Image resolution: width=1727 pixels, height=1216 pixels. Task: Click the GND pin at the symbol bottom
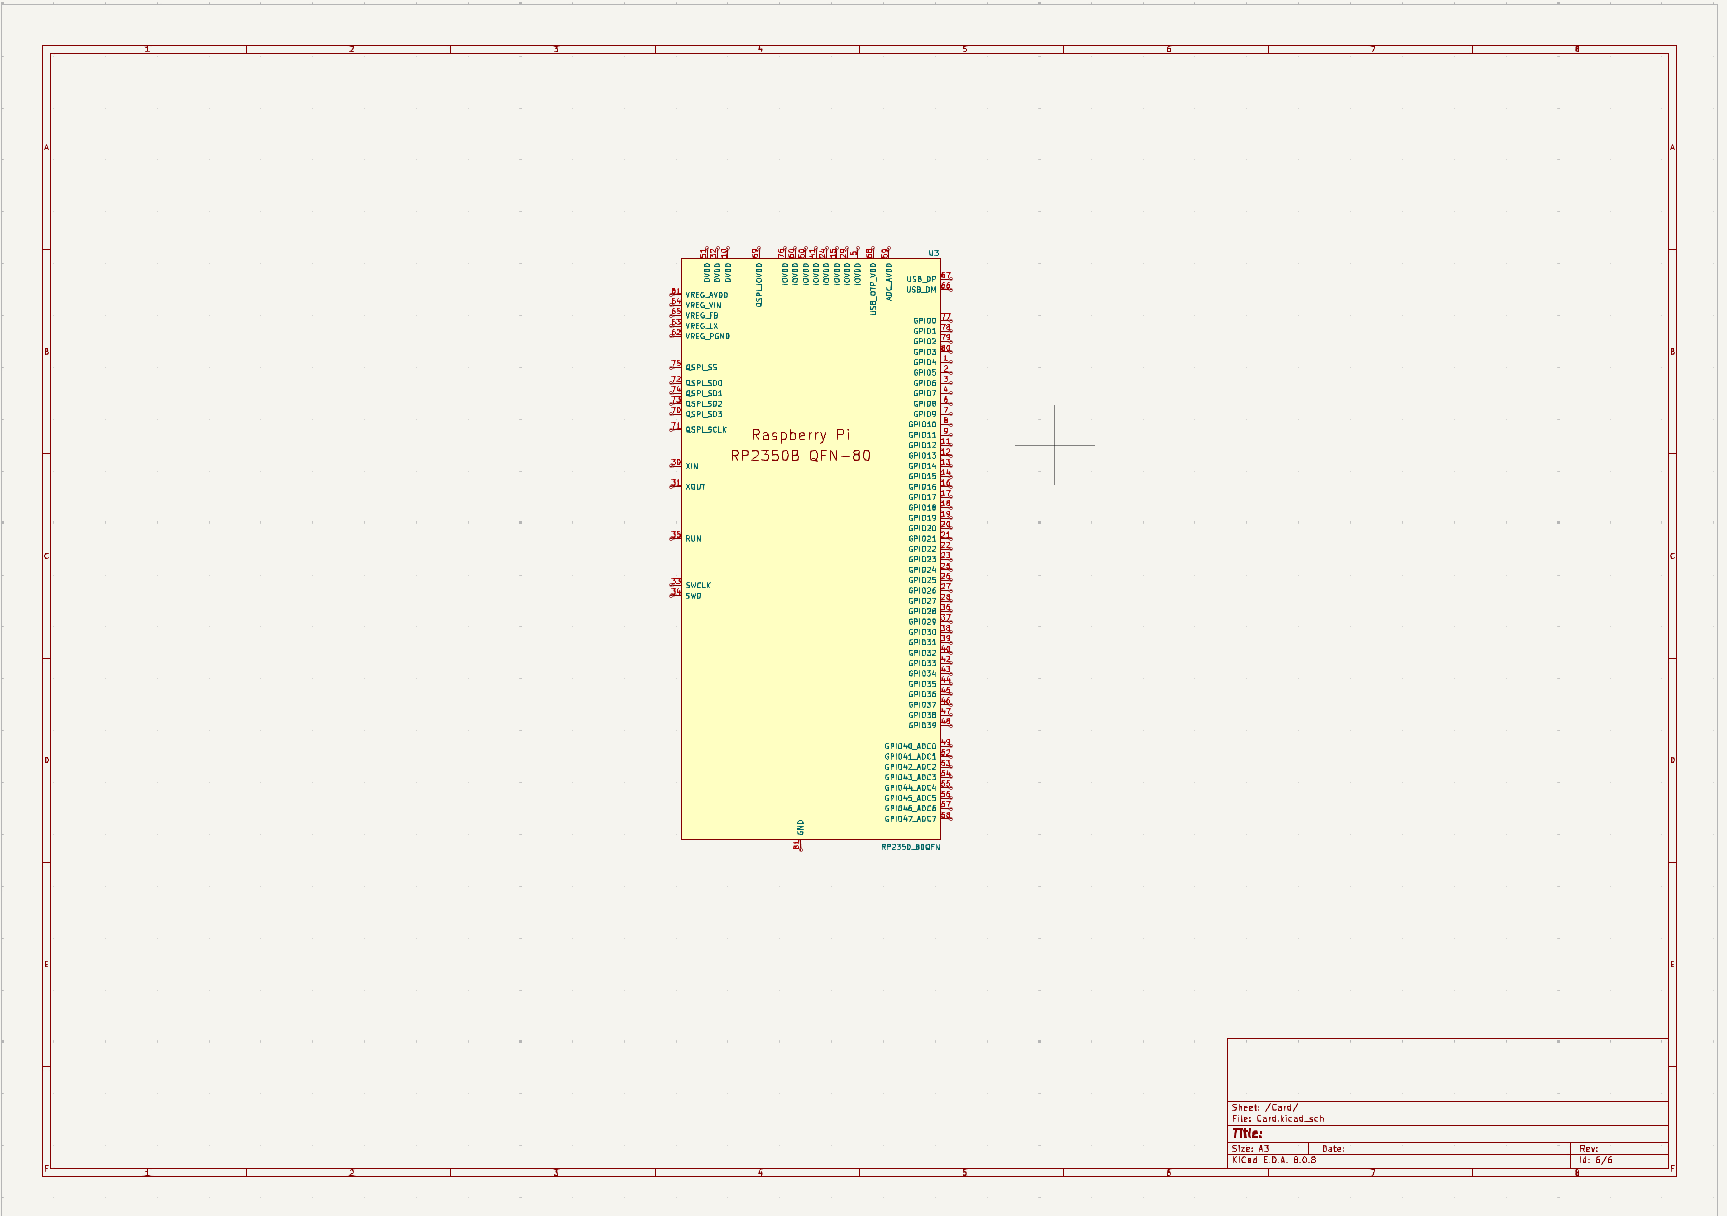[x=800, y=828]
